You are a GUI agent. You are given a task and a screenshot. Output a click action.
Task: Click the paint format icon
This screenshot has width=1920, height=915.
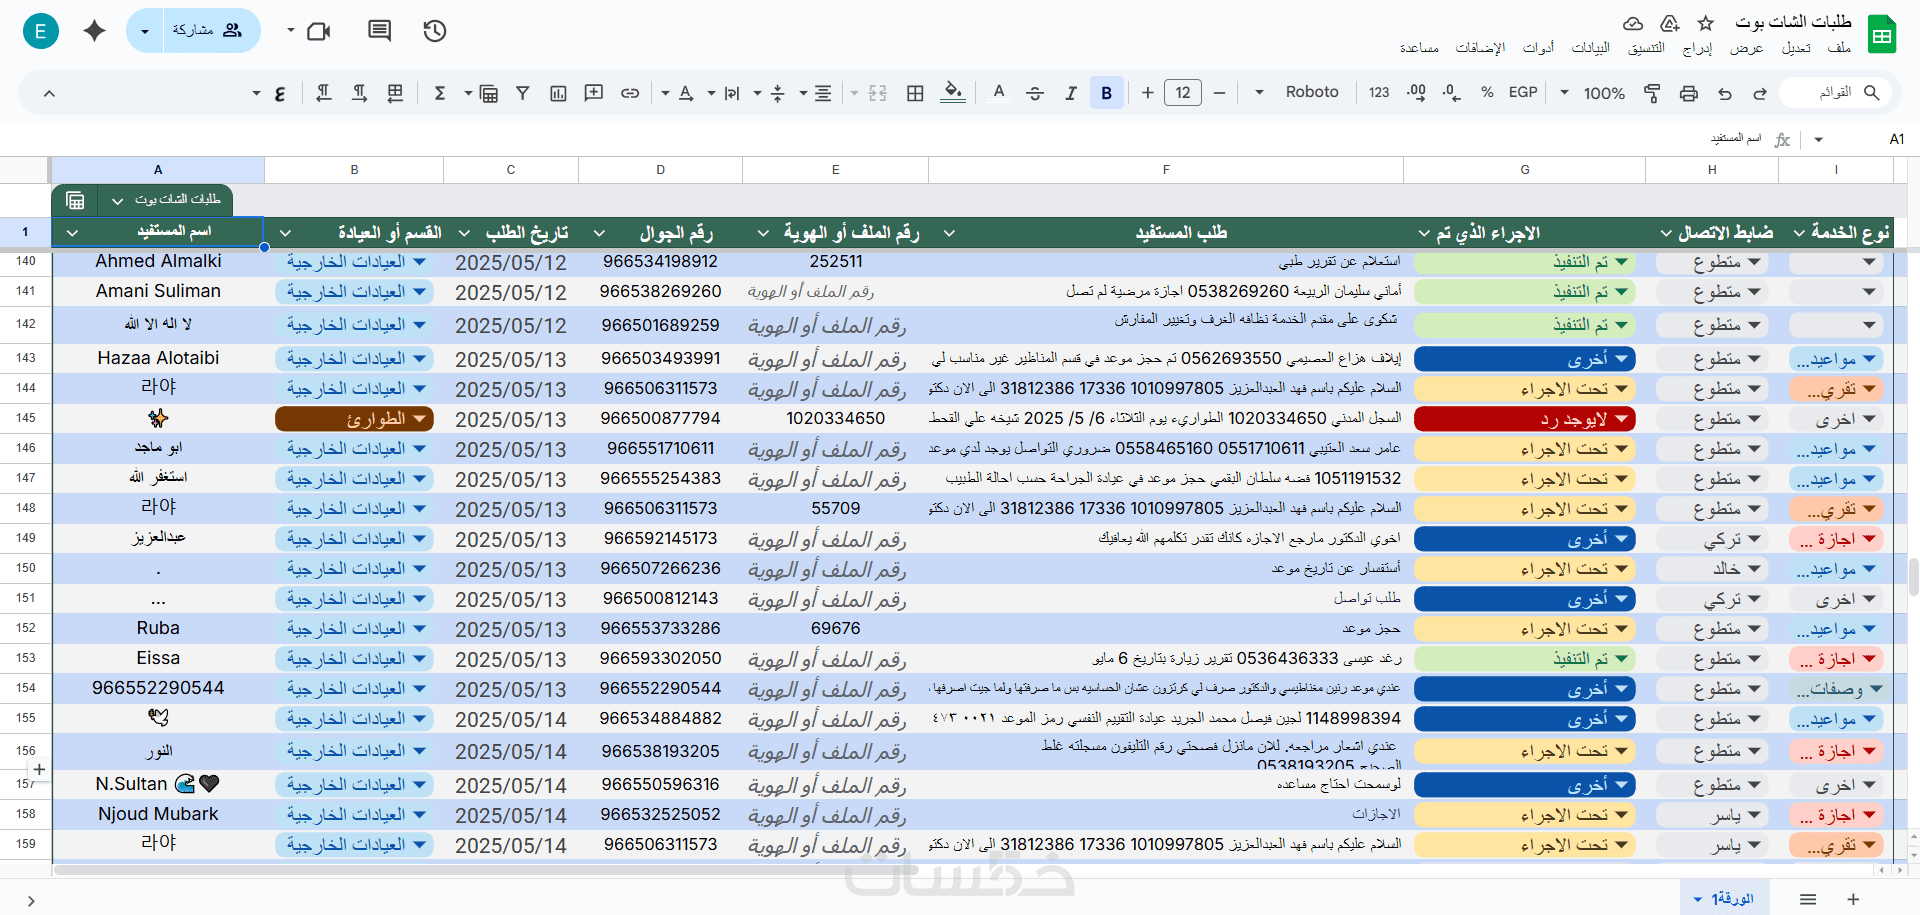1652,93
